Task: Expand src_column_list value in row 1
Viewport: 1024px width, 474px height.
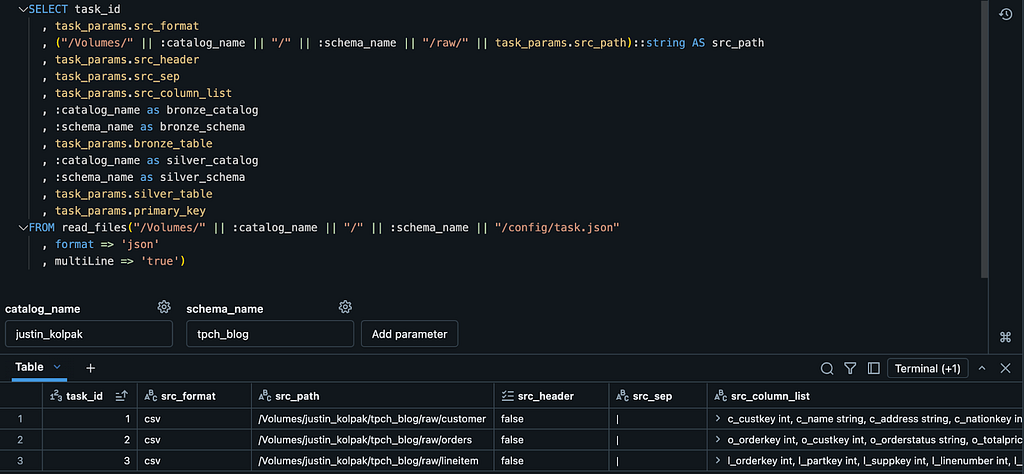Action: coord(717,418)
